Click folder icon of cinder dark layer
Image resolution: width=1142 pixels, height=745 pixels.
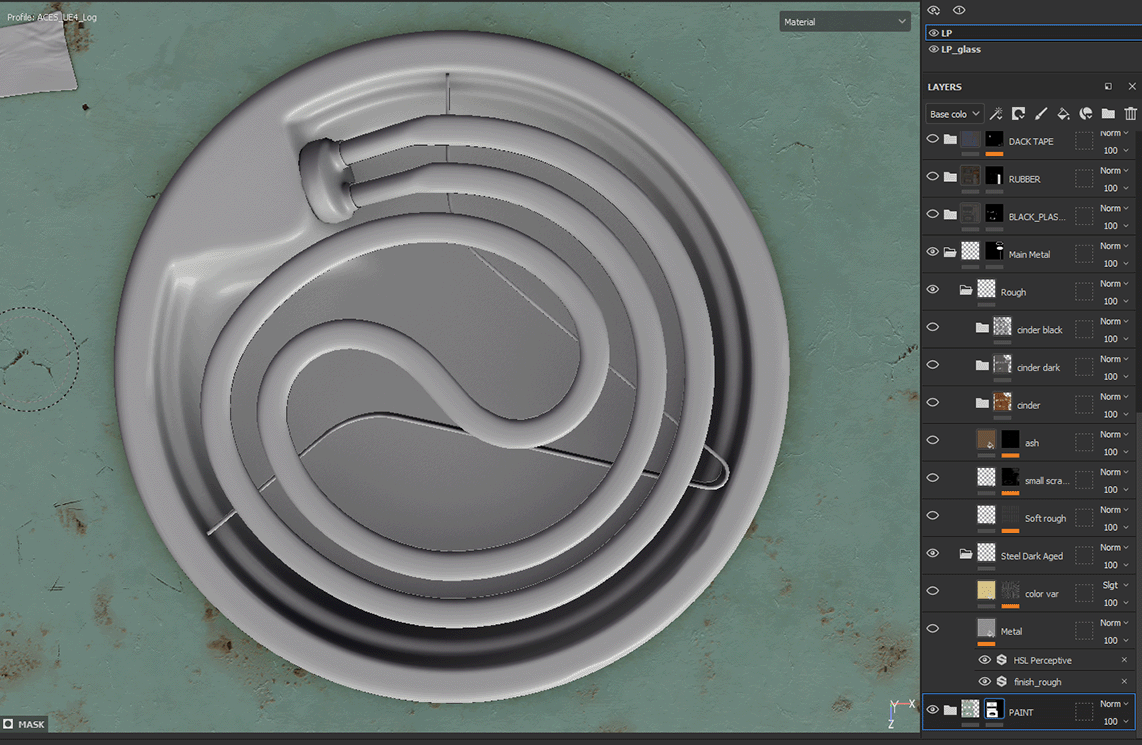click(x=982, y=366)
